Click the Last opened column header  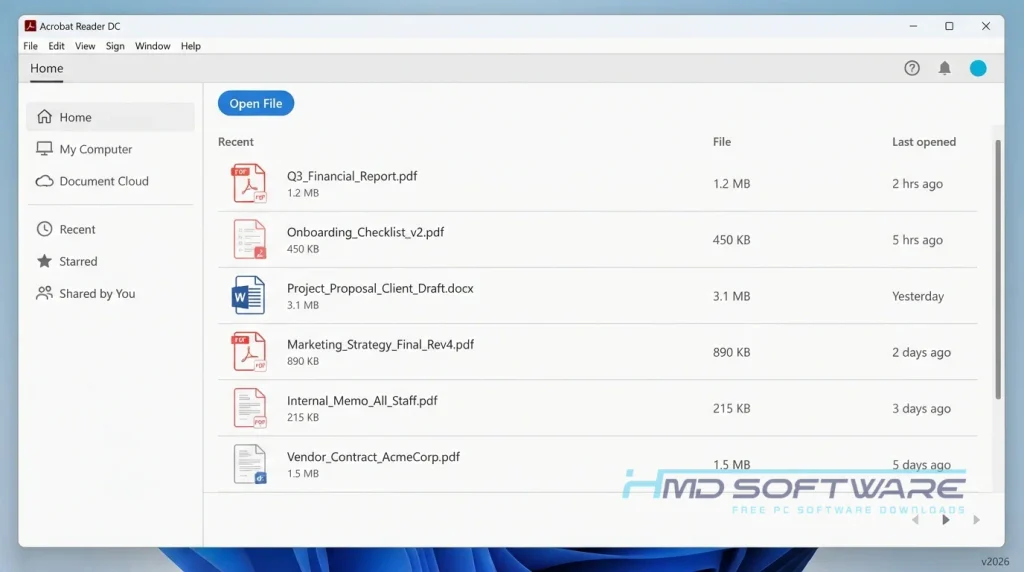923,142
